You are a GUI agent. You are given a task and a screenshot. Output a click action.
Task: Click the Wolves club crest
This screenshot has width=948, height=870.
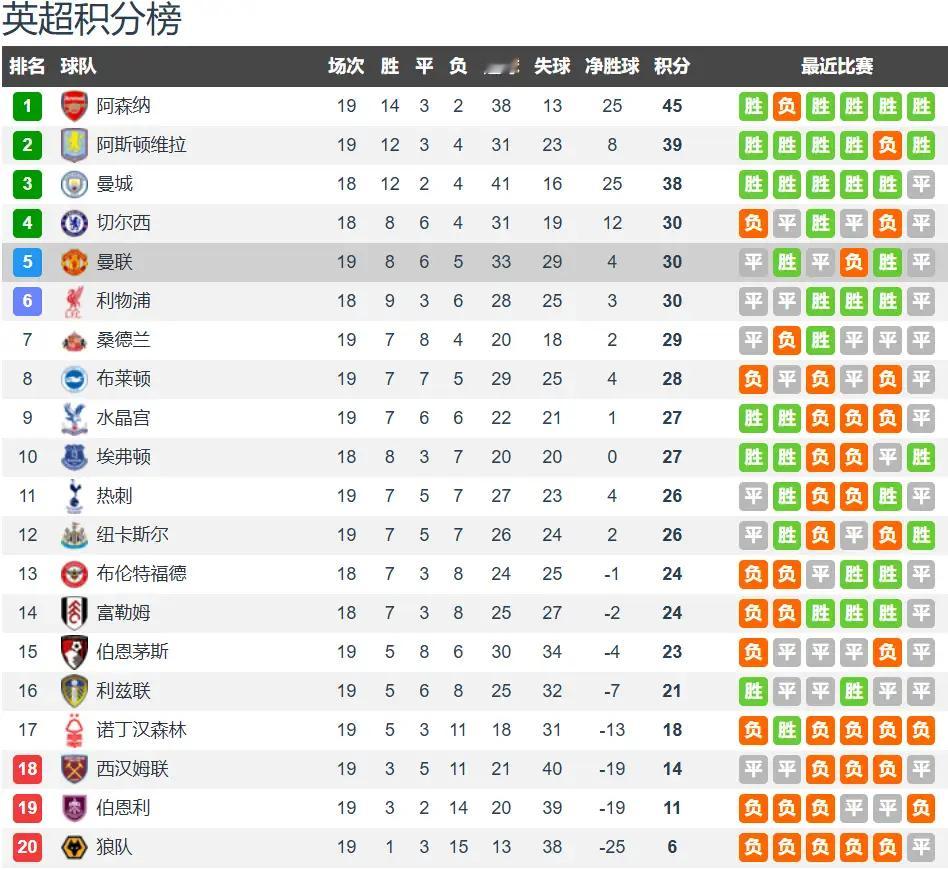coord(74,847)
